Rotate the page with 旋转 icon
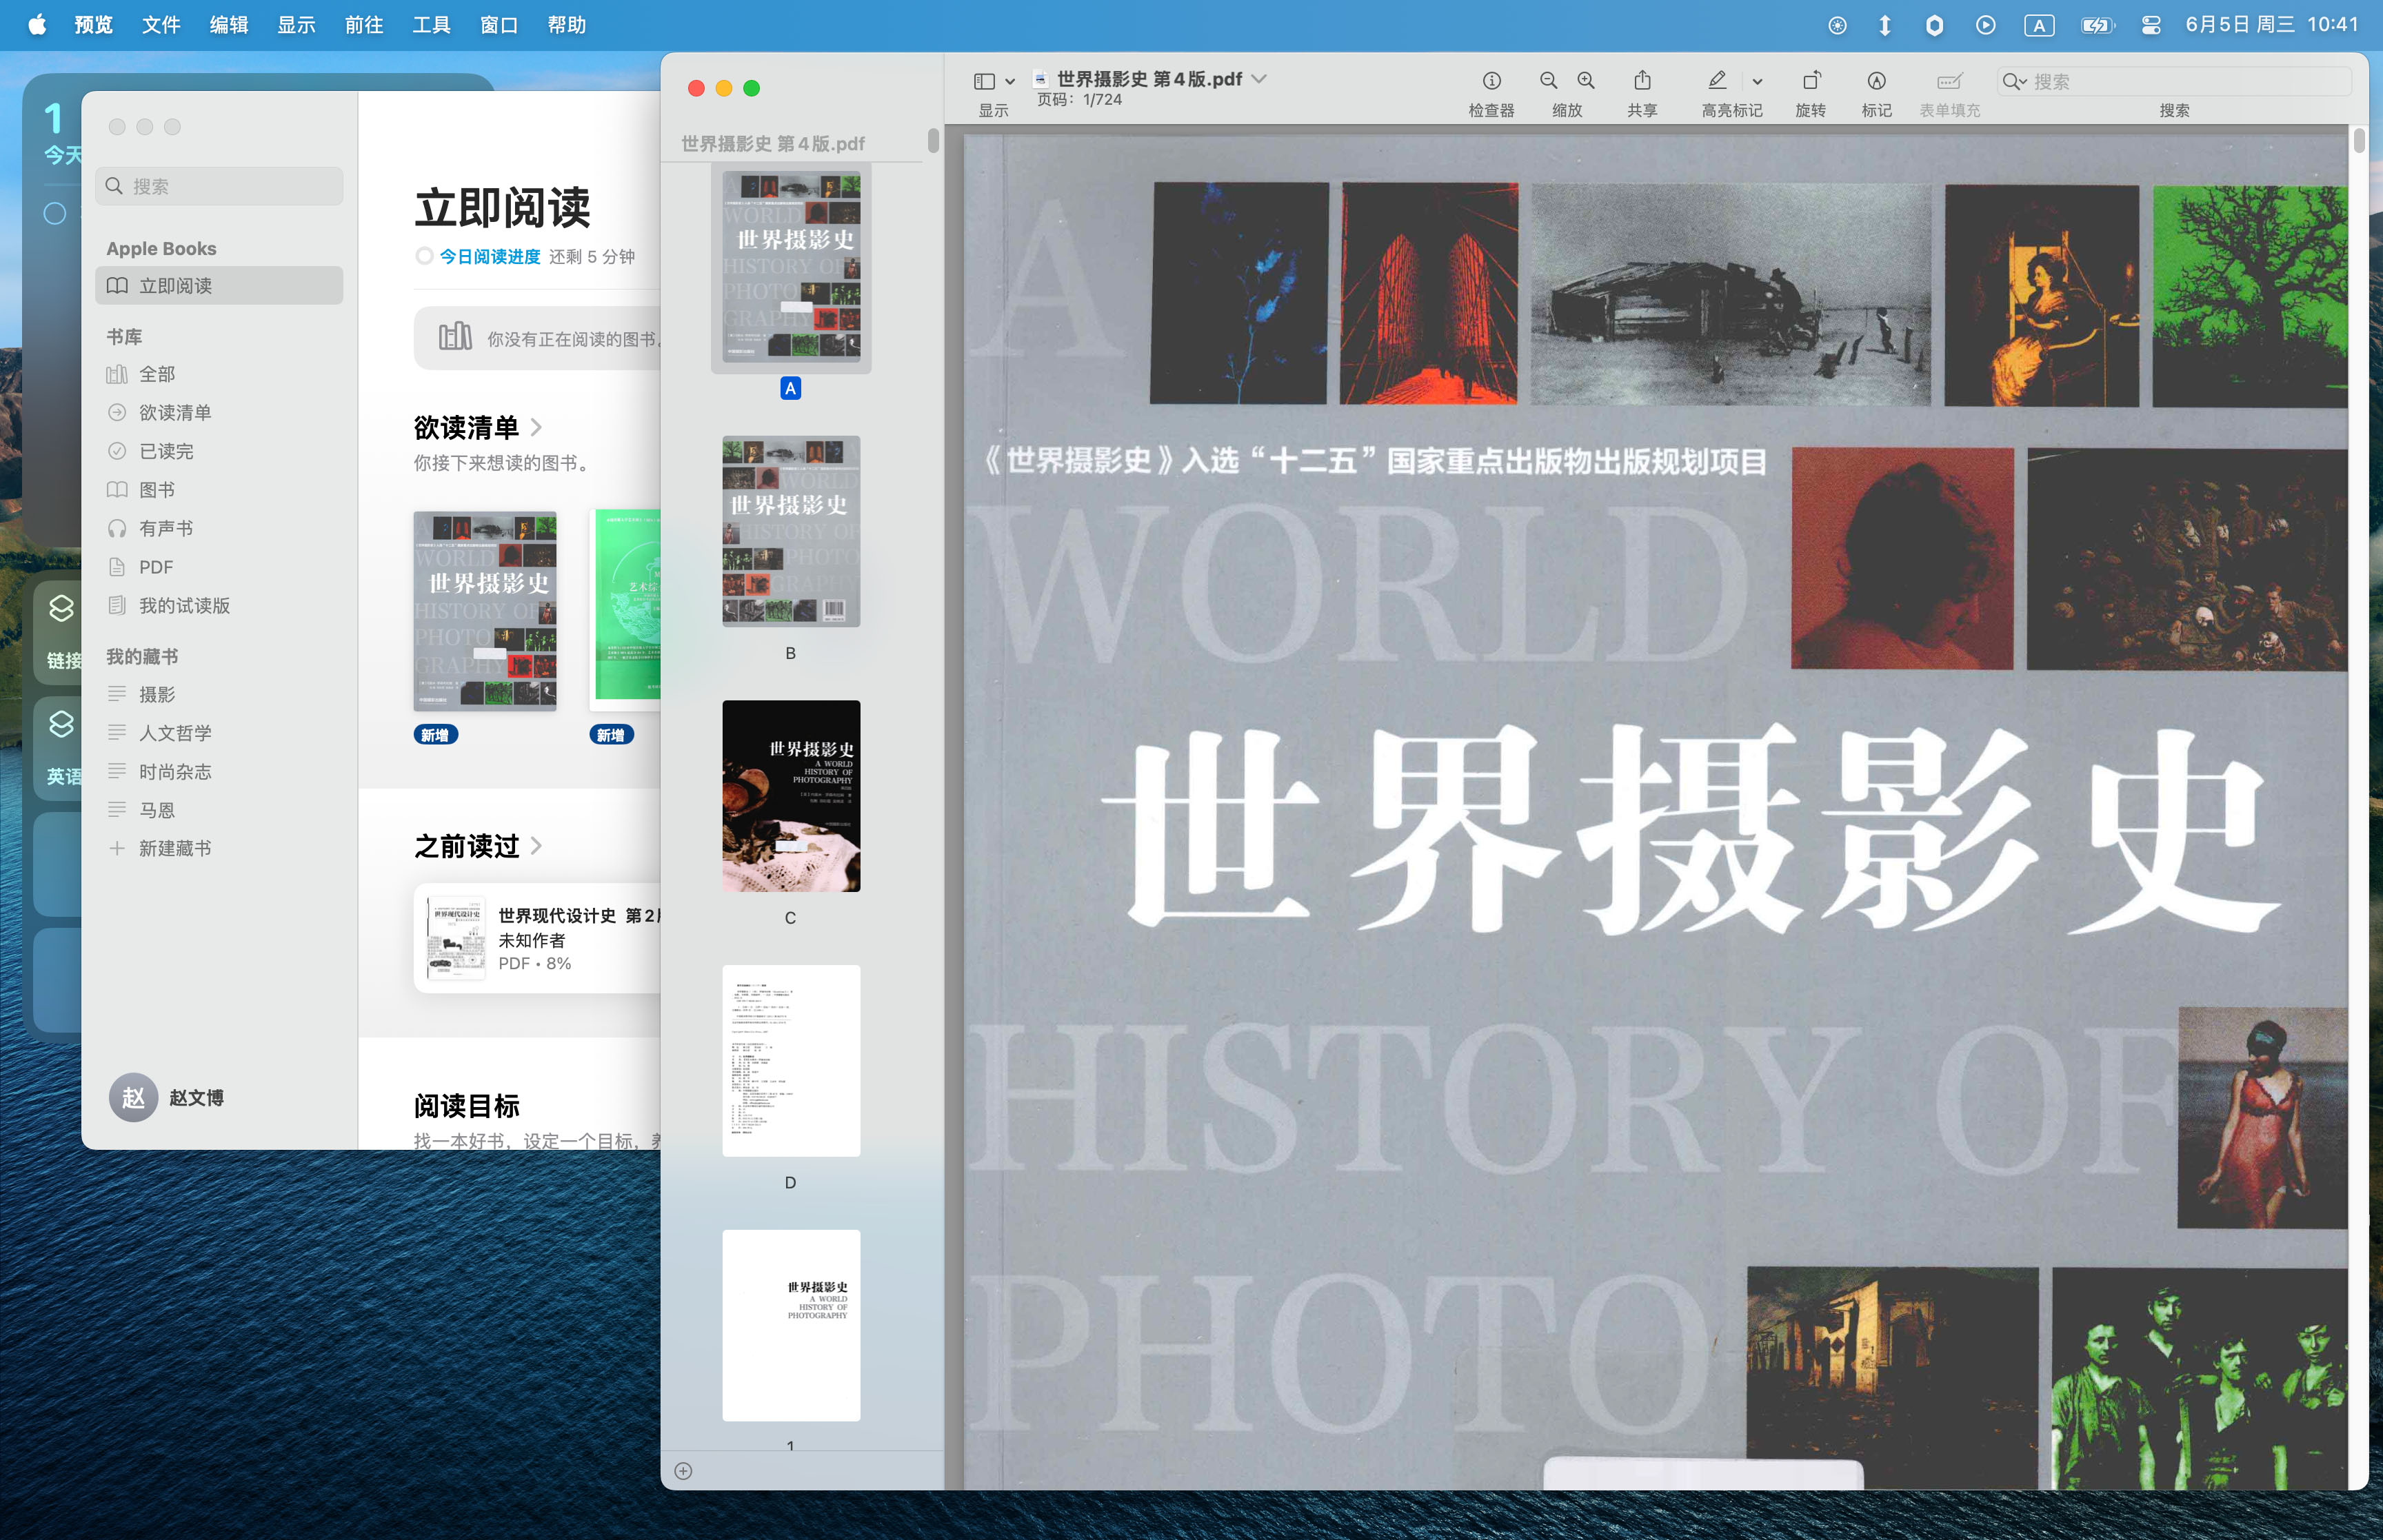The height and width of the screenshot is (1540, 2383). point(1810,81)
